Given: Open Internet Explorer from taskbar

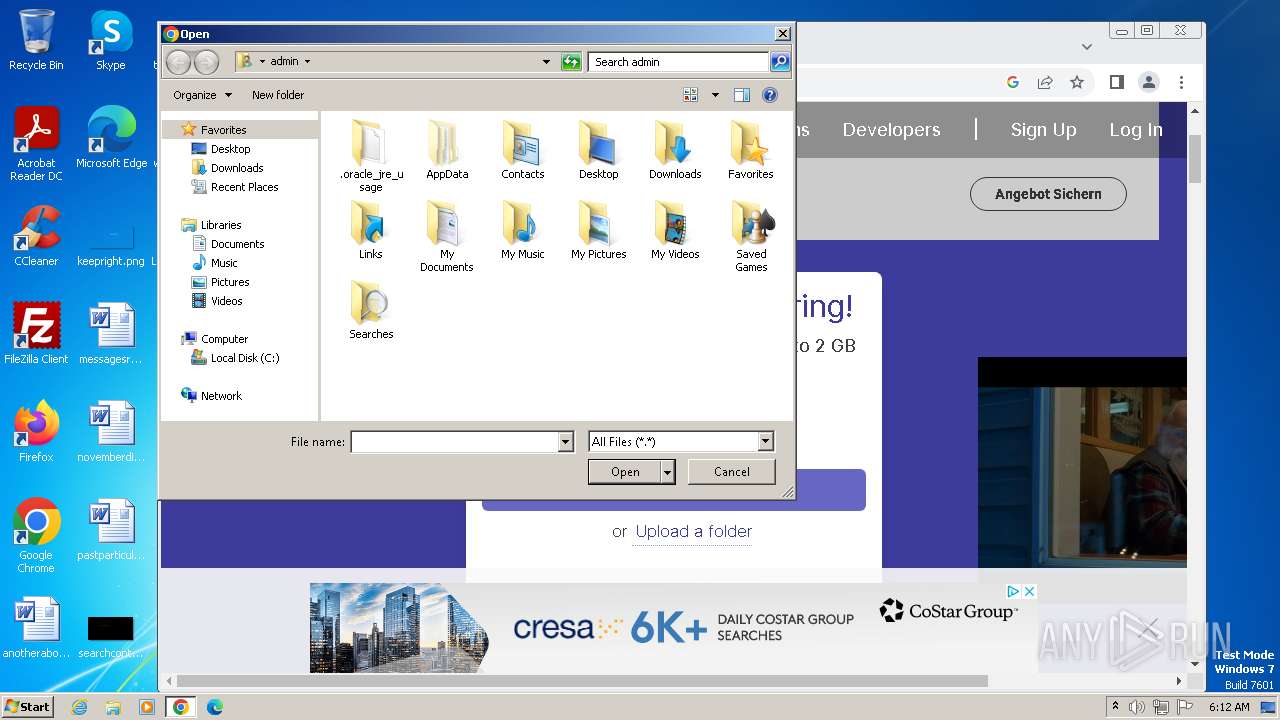Looking at the screenshot, I should click(x=79, y=707).
